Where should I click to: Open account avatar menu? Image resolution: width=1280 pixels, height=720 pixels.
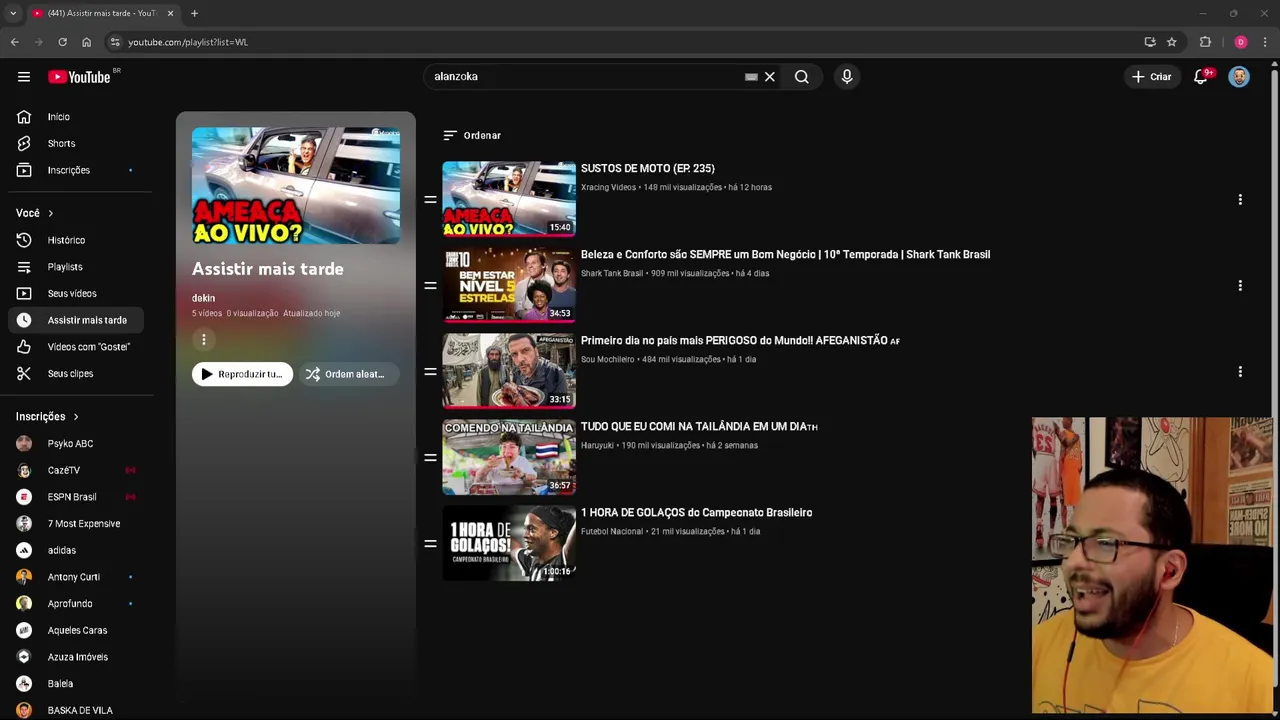(1239, 77)
